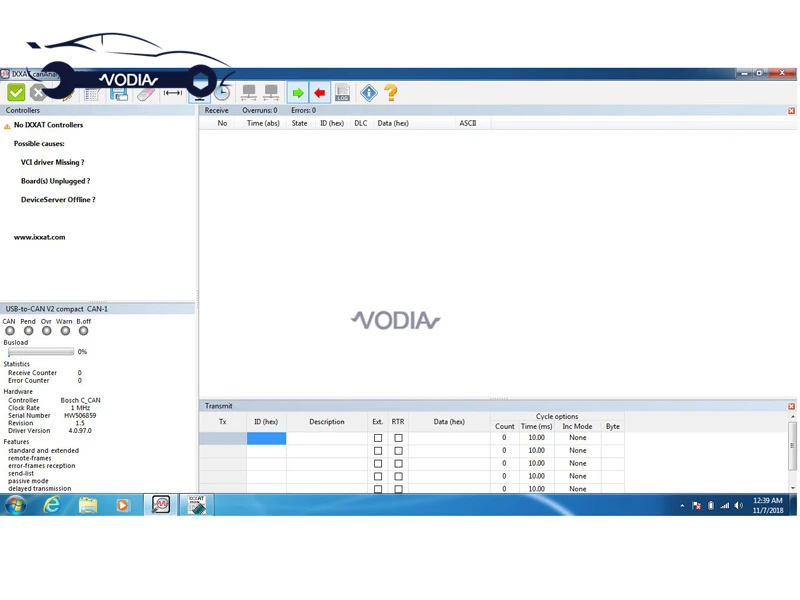The image size is (800, 600).
Task: Check RTR box in first transmit row
Action: pos(398,438)
